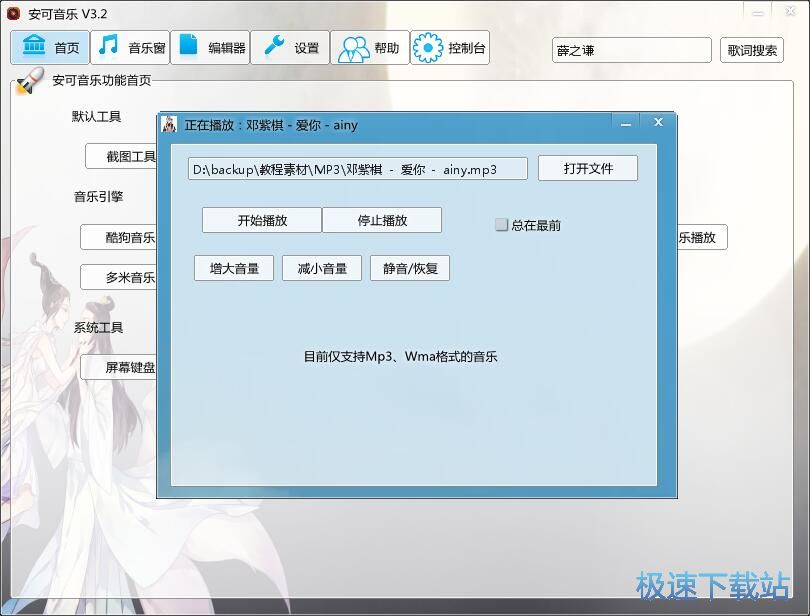This screenshot has width=810, height=616.
Task: Click the partially hidden 乐播放 button
Action: click(x=702, y=237)
